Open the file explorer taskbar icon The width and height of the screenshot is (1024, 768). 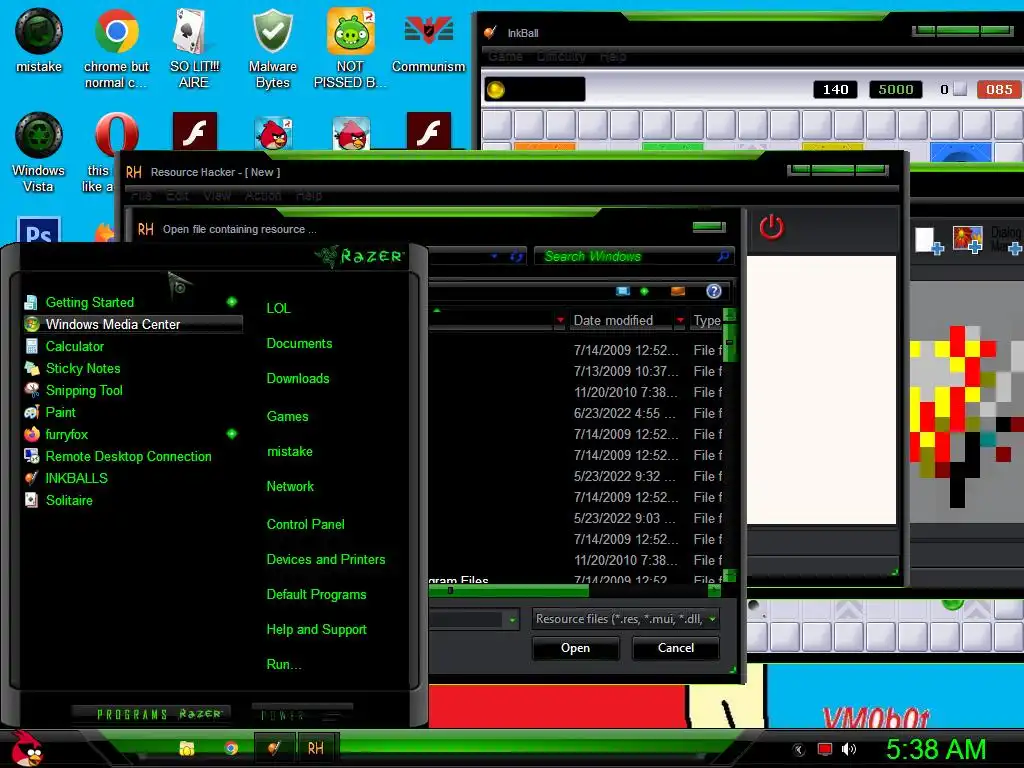click(187, 748)
